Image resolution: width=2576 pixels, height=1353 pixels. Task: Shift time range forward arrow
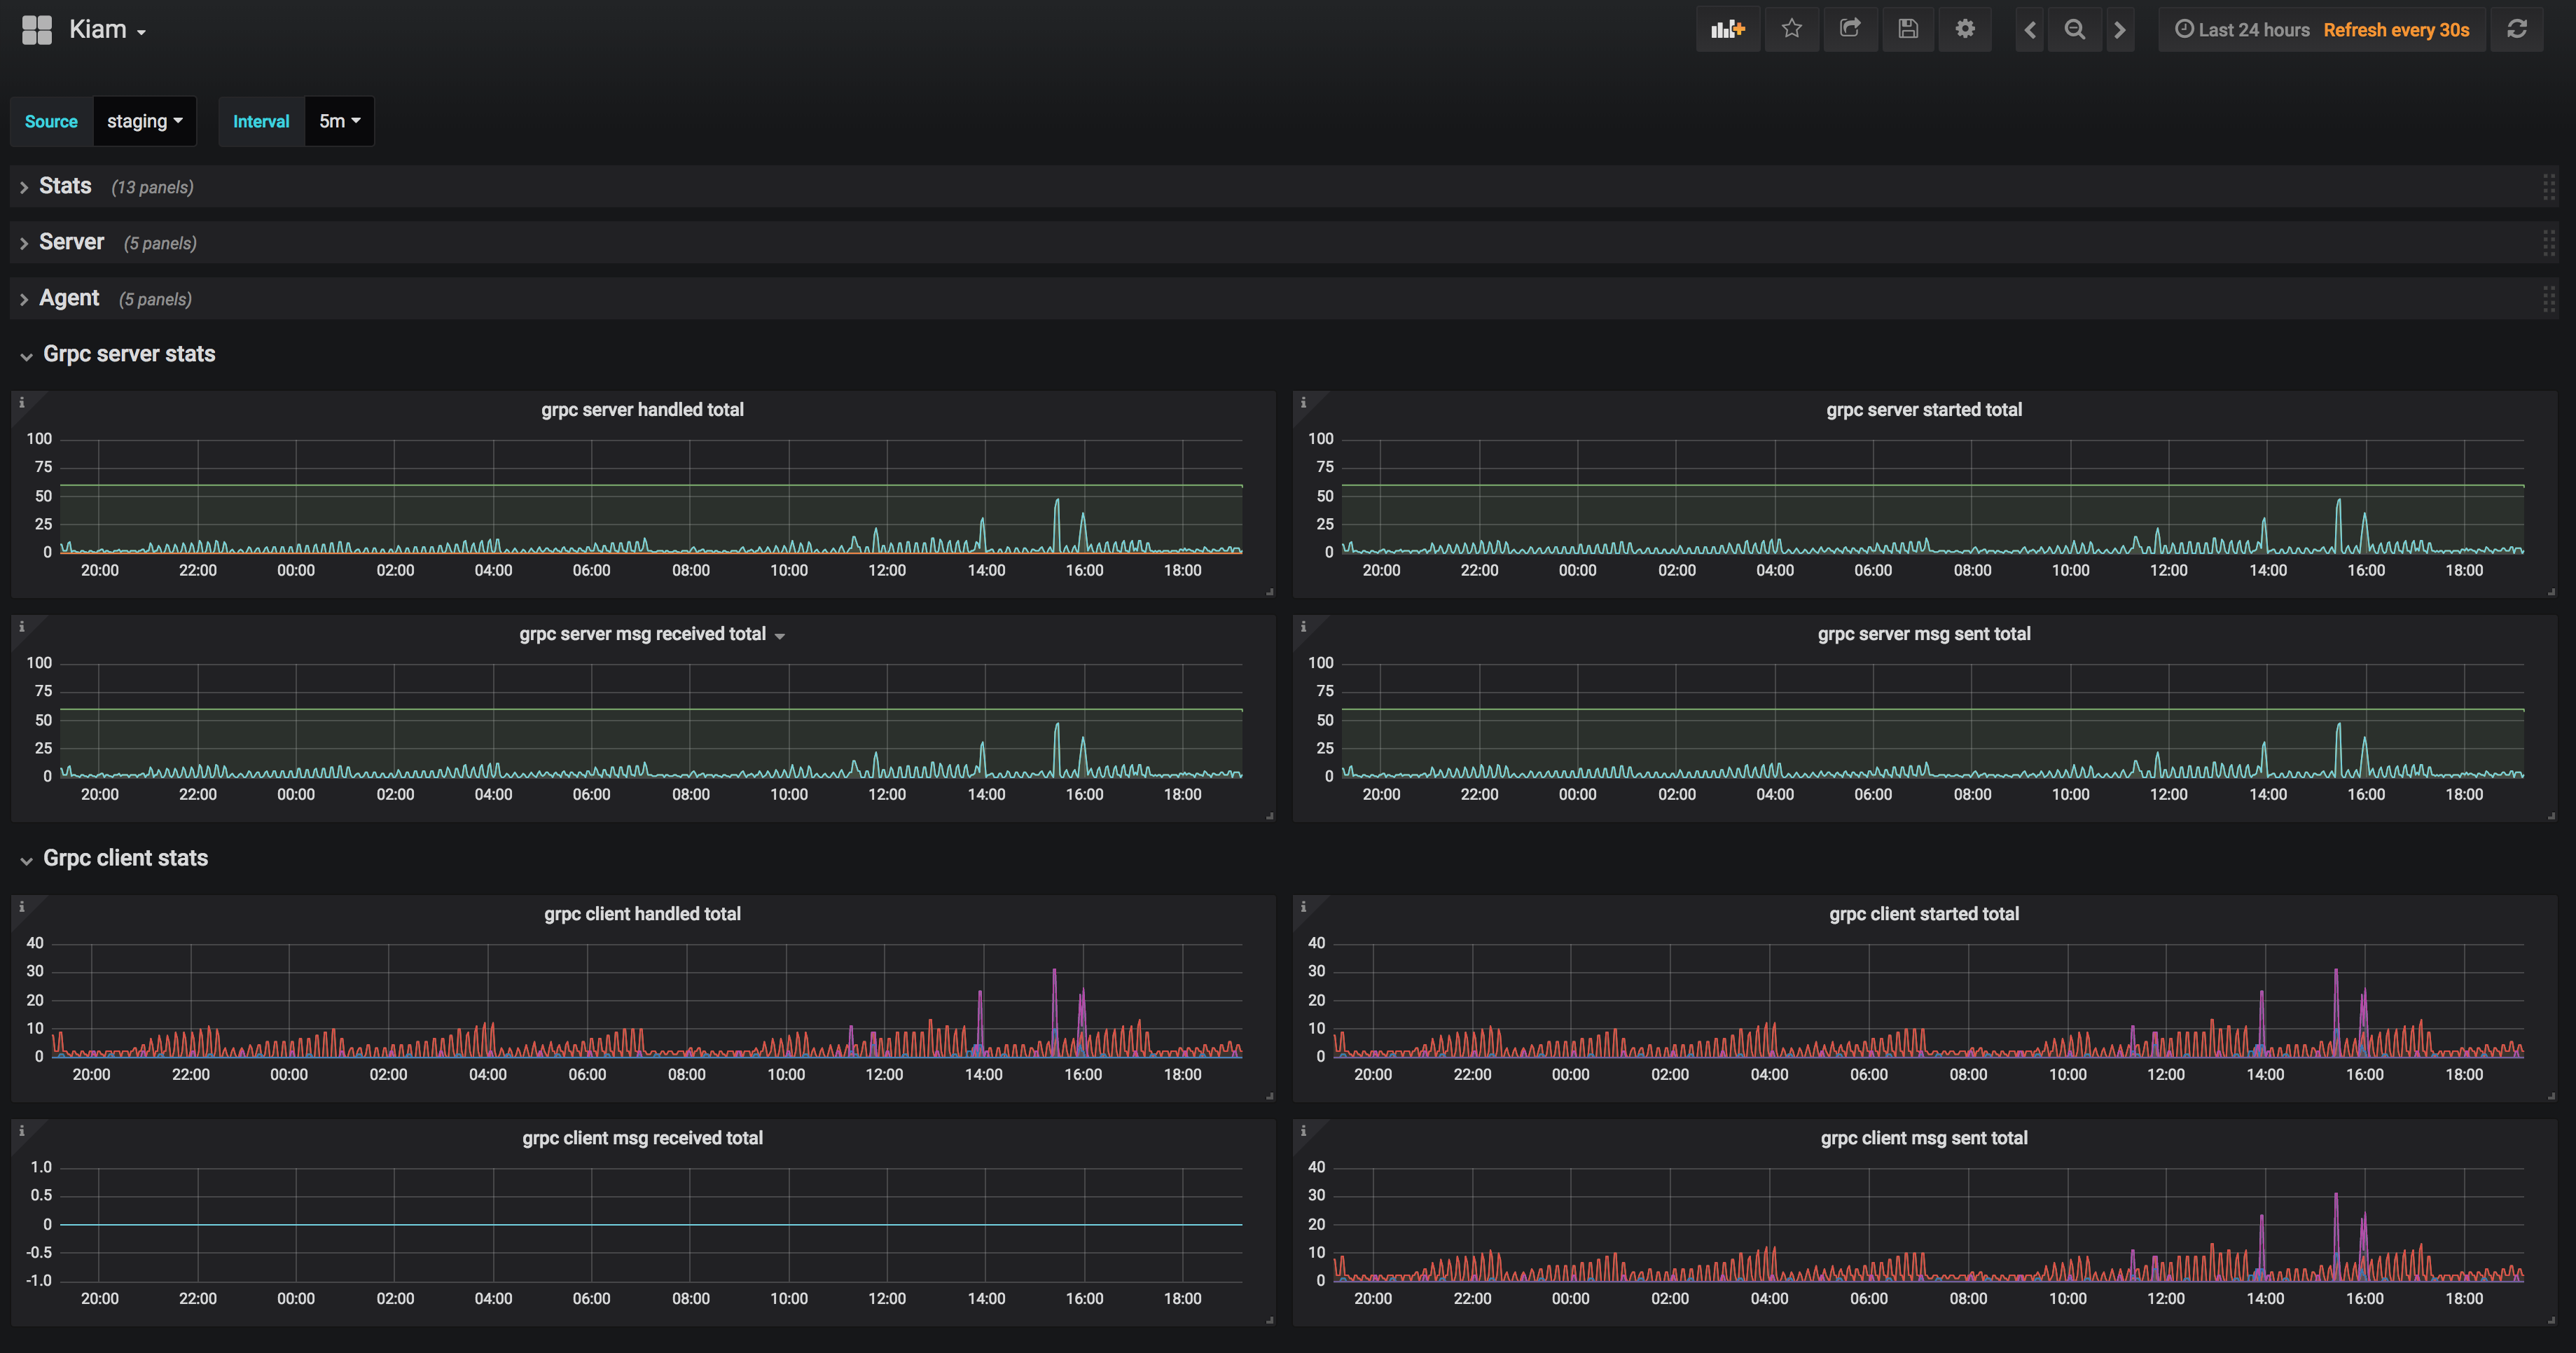click(x=2119, y=29)
